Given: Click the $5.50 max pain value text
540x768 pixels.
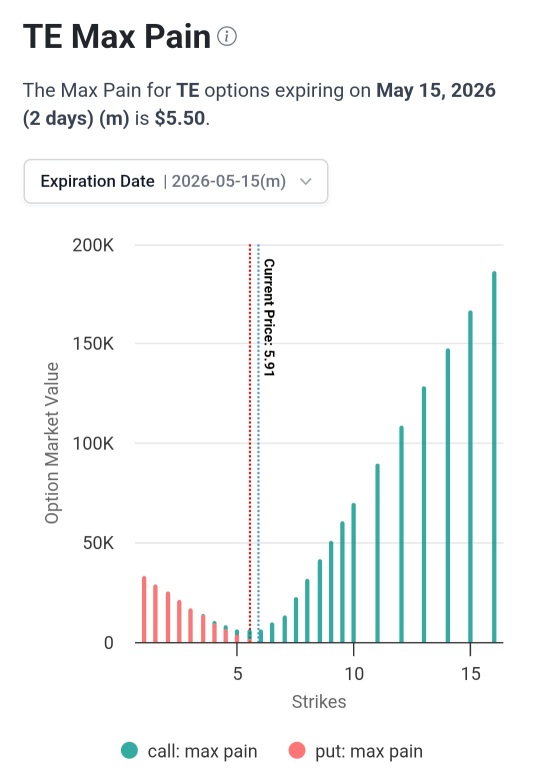Looking at the screenshot, I should (x=180, y=118).
